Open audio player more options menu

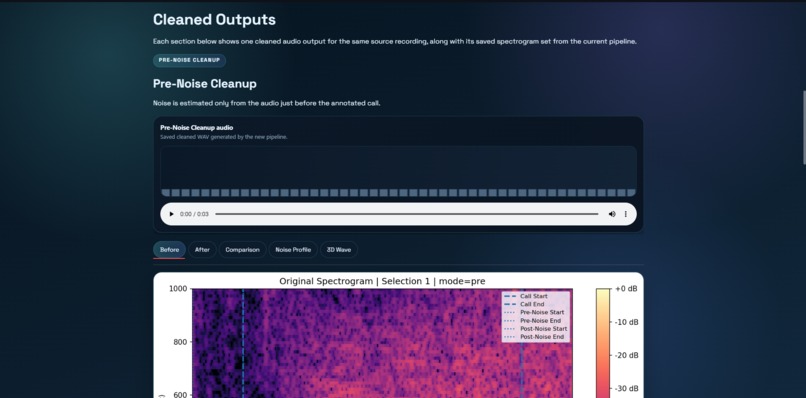coord(626,214)
